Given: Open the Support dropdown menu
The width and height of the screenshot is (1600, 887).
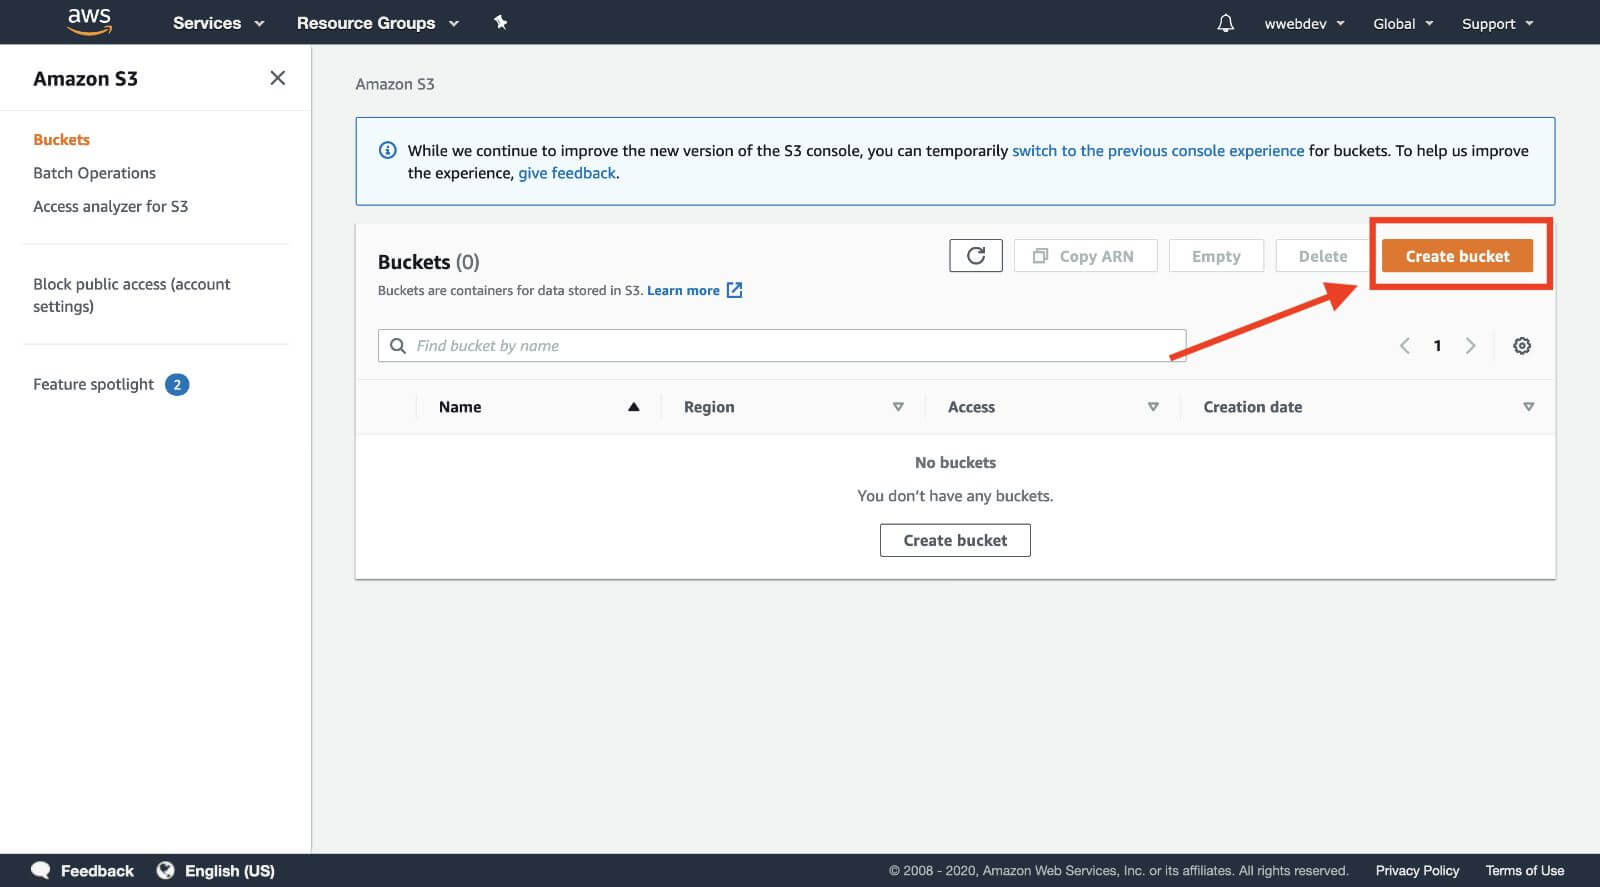Looking at the screenshot, I should pyautogui.click(x=1497, y=24).
